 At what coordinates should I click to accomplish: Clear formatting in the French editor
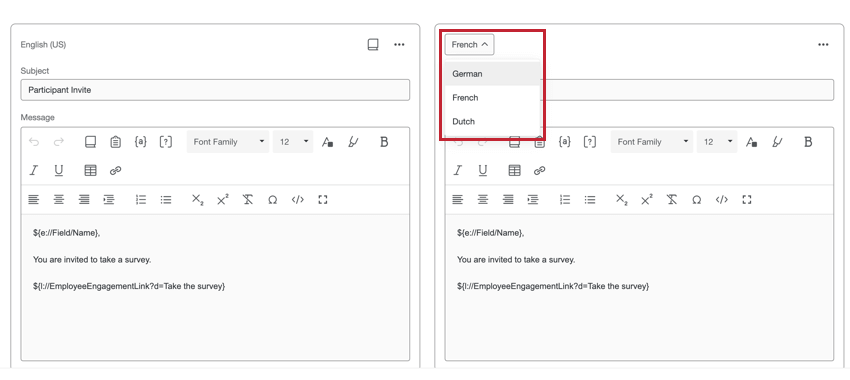click(x=672, y=200)
